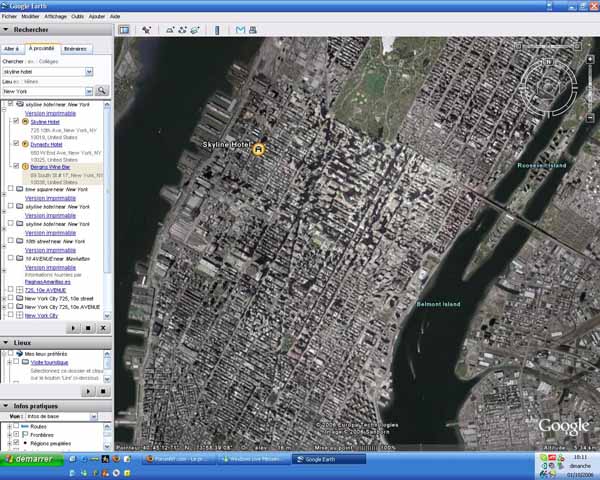Check the 10 AVENUE near Manhattan checkbox
Viewport: 600px width, 480px height.
[x=11, y=258]
